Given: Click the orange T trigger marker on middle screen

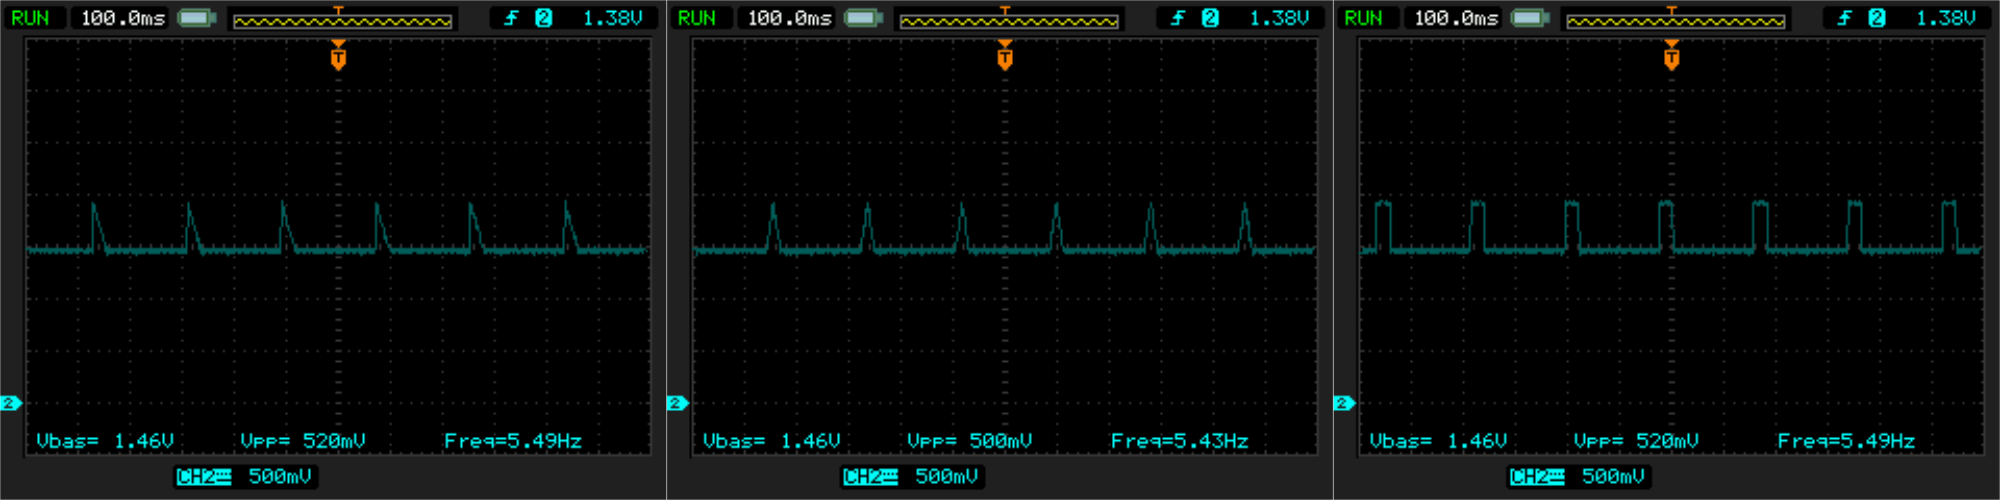Looking at the screenshot, I should (x=1005, y=55).
